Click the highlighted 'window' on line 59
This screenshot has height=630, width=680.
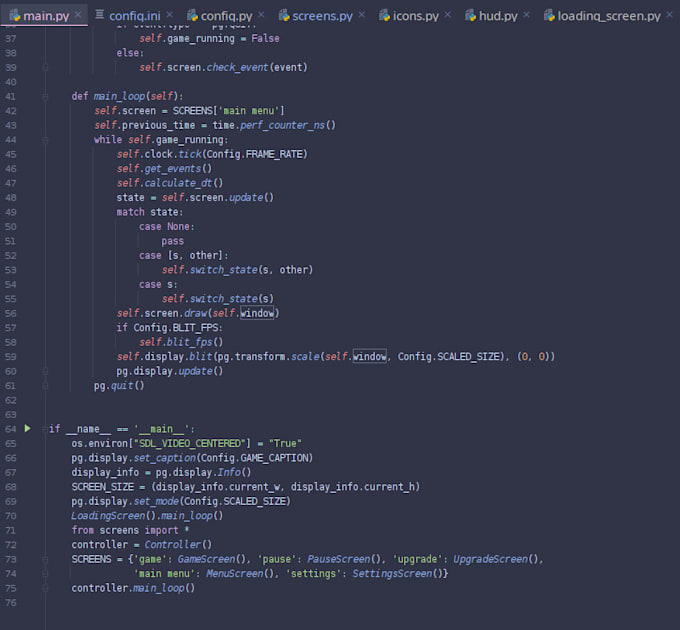click(x=369, y=356)
